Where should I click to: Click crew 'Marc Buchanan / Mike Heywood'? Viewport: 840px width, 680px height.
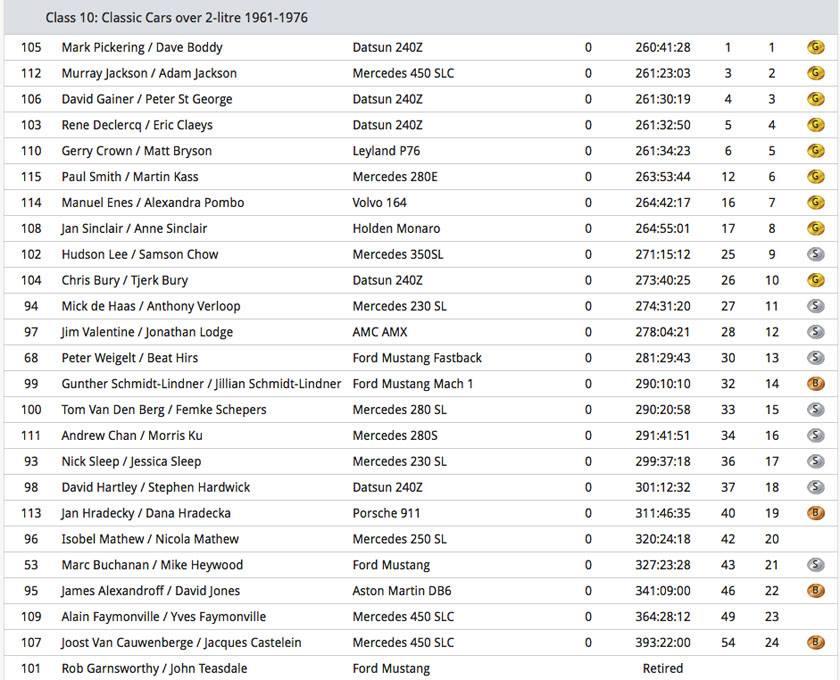tap(152, 565)
